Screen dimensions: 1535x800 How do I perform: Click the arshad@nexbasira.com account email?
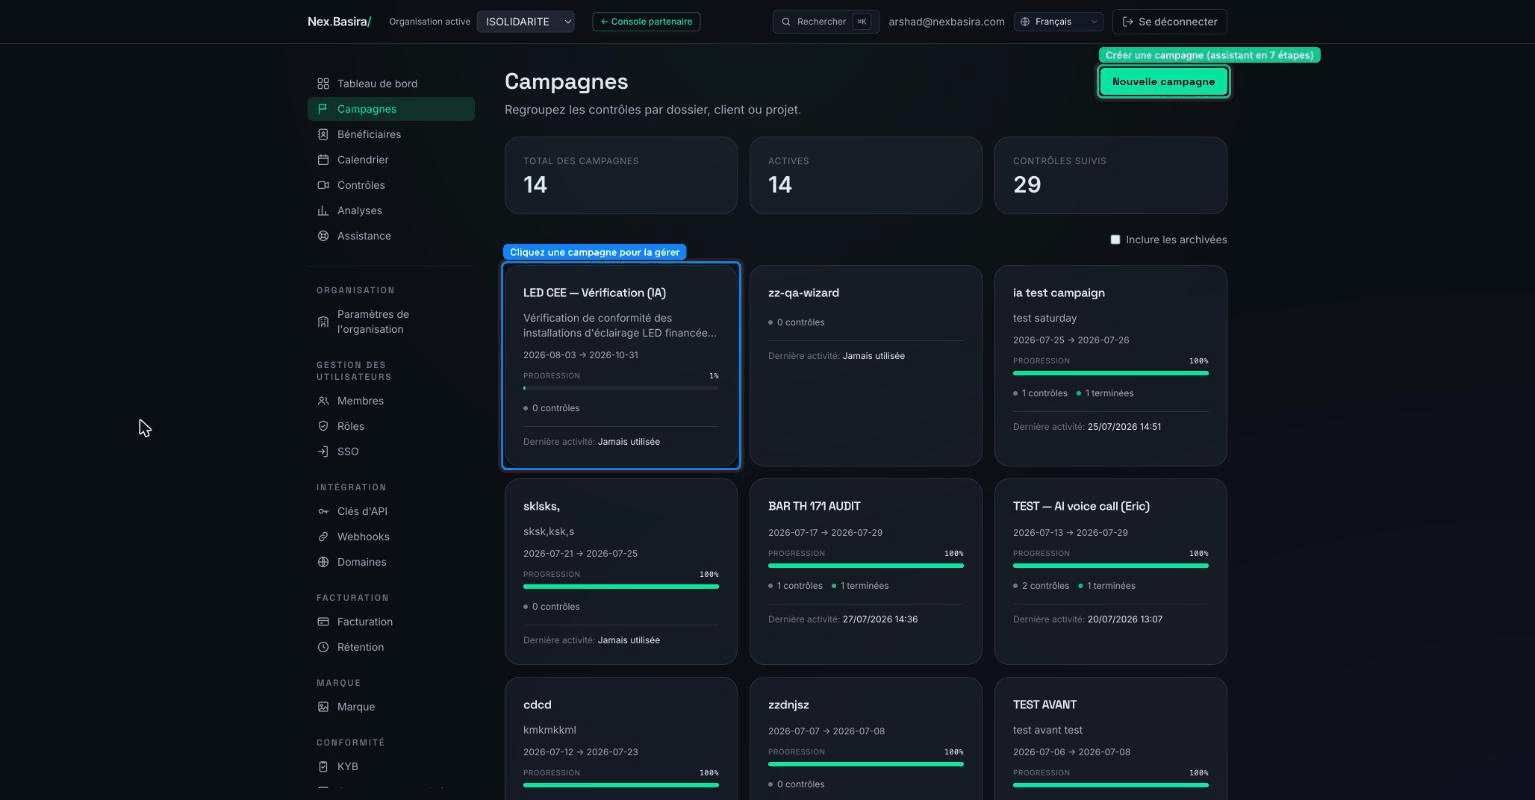click(x=946, y=22)
